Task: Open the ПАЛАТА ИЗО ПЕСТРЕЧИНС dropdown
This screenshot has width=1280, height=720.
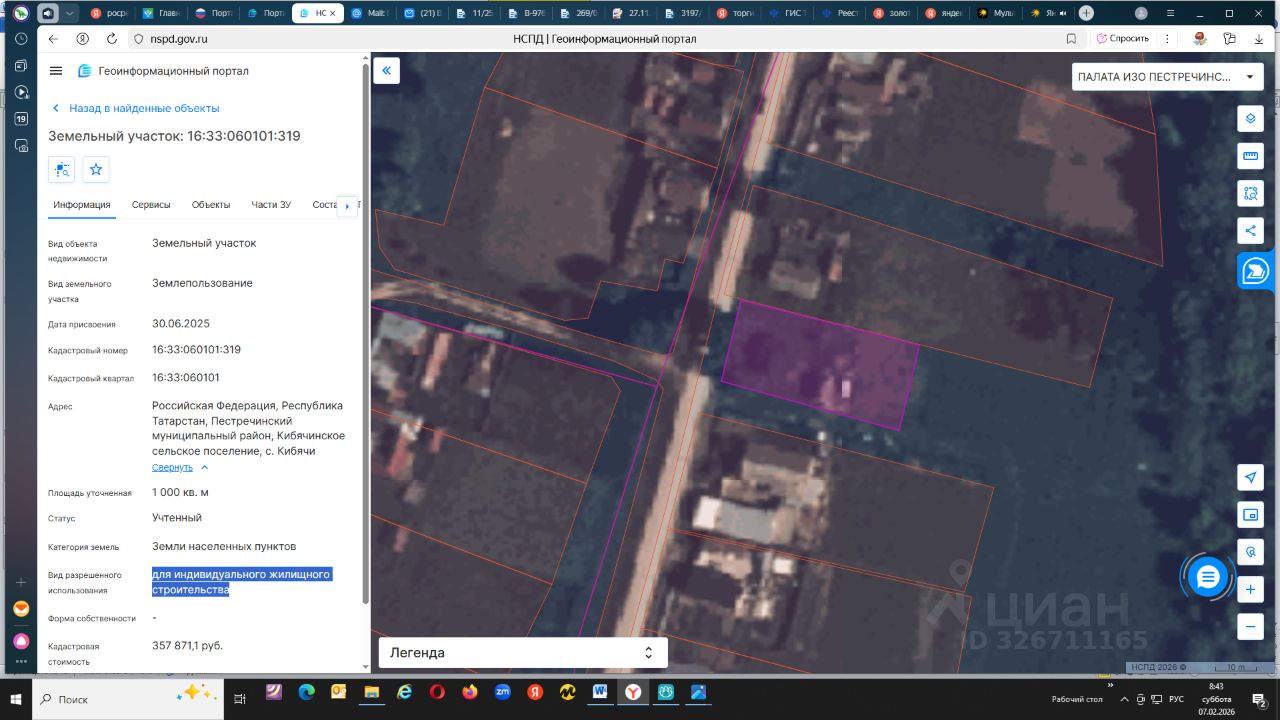Action: point(1164,77)
